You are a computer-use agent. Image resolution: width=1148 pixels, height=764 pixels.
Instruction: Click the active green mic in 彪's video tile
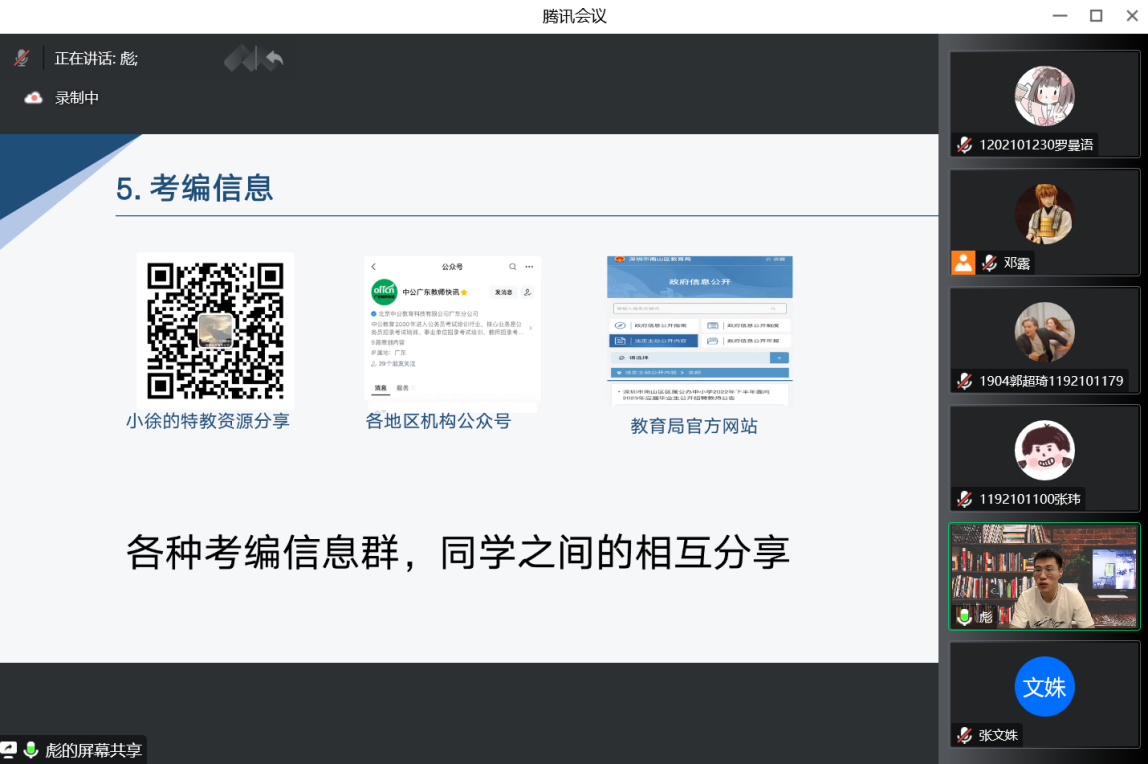(x=964, y=617)
